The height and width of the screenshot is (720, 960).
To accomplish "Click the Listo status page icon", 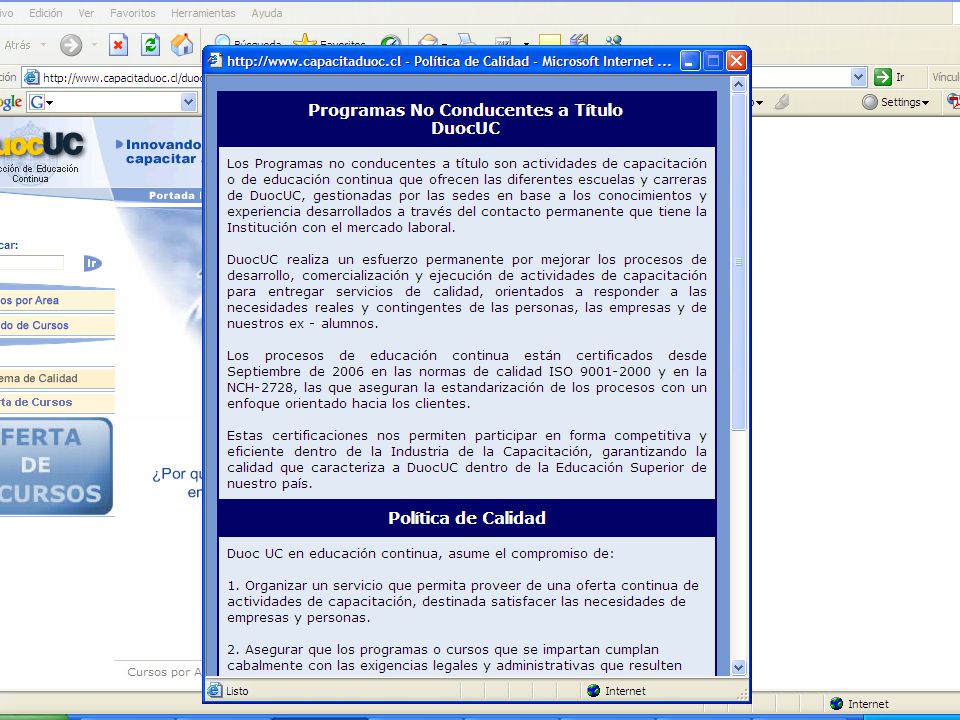I will pyautogui.click(x=215, y=691).
